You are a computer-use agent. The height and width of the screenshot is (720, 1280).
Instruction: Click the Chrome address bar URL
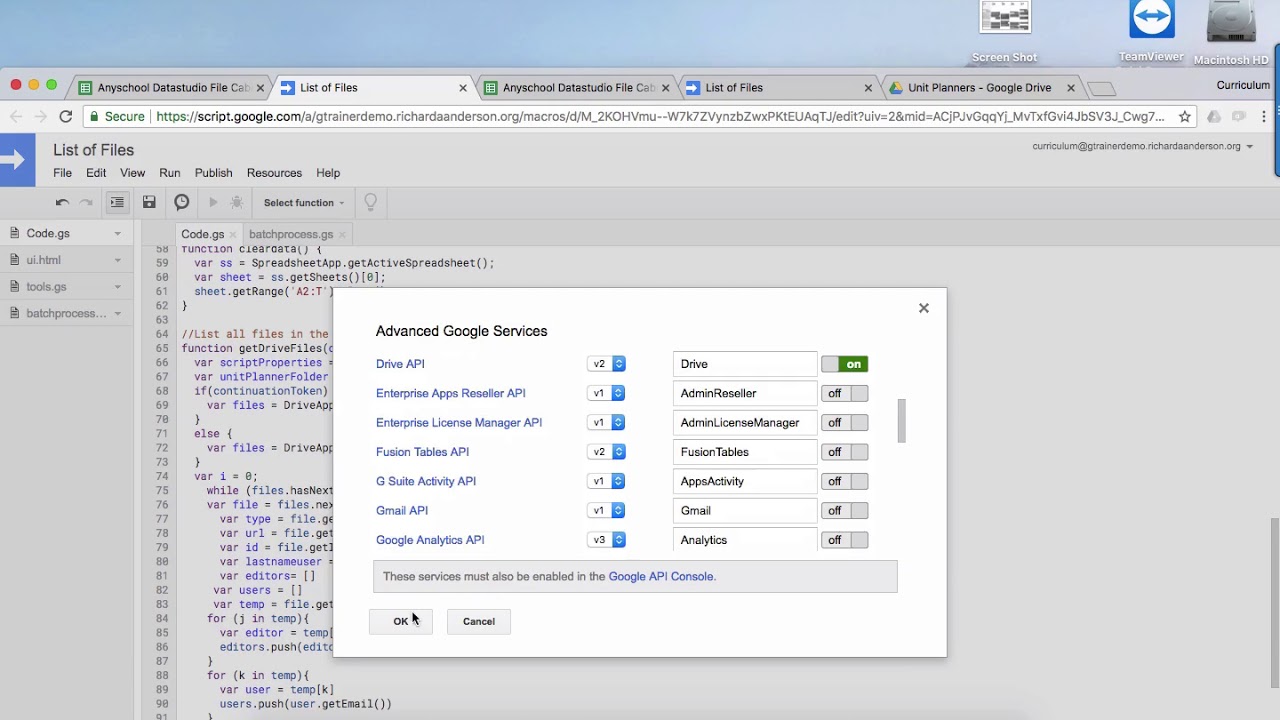(660, 117)
